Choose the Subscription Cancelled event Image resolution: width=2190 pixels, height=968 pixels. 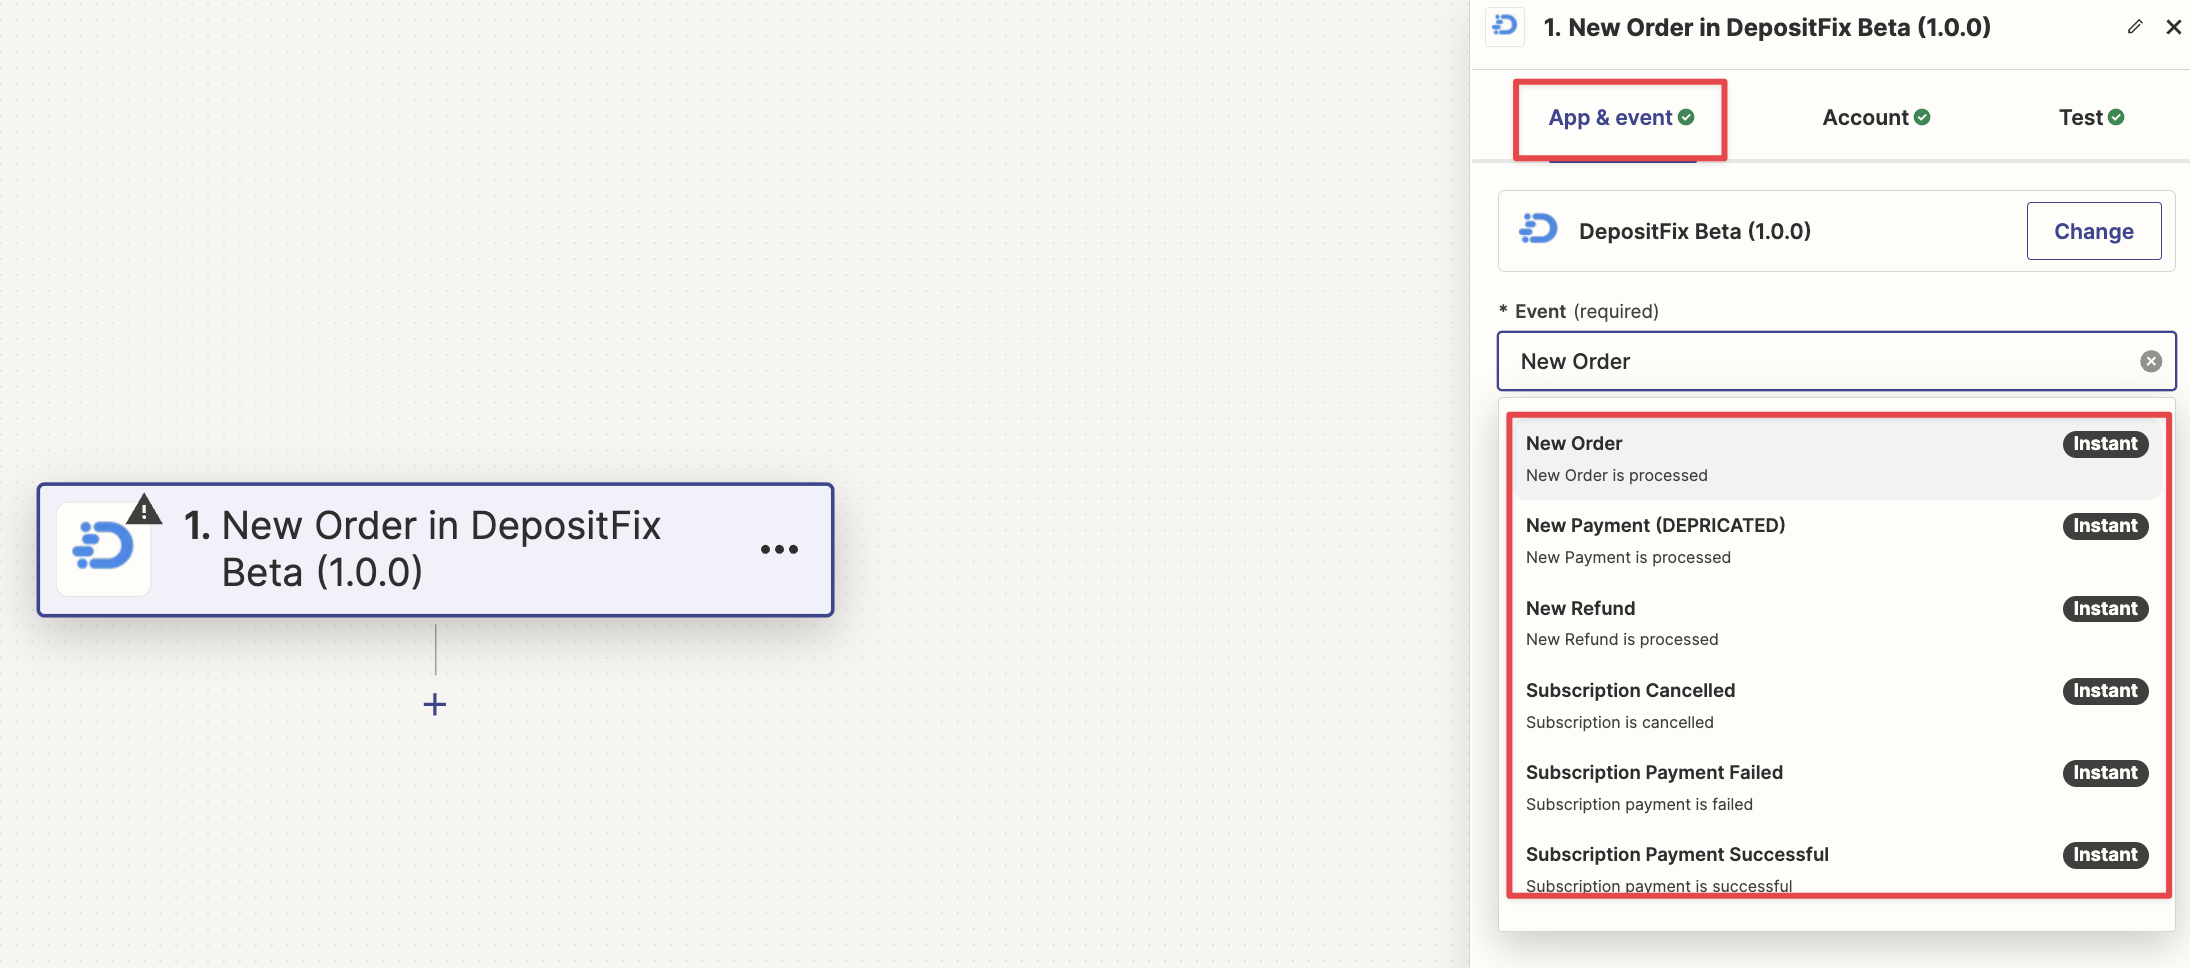point(1836,705)
